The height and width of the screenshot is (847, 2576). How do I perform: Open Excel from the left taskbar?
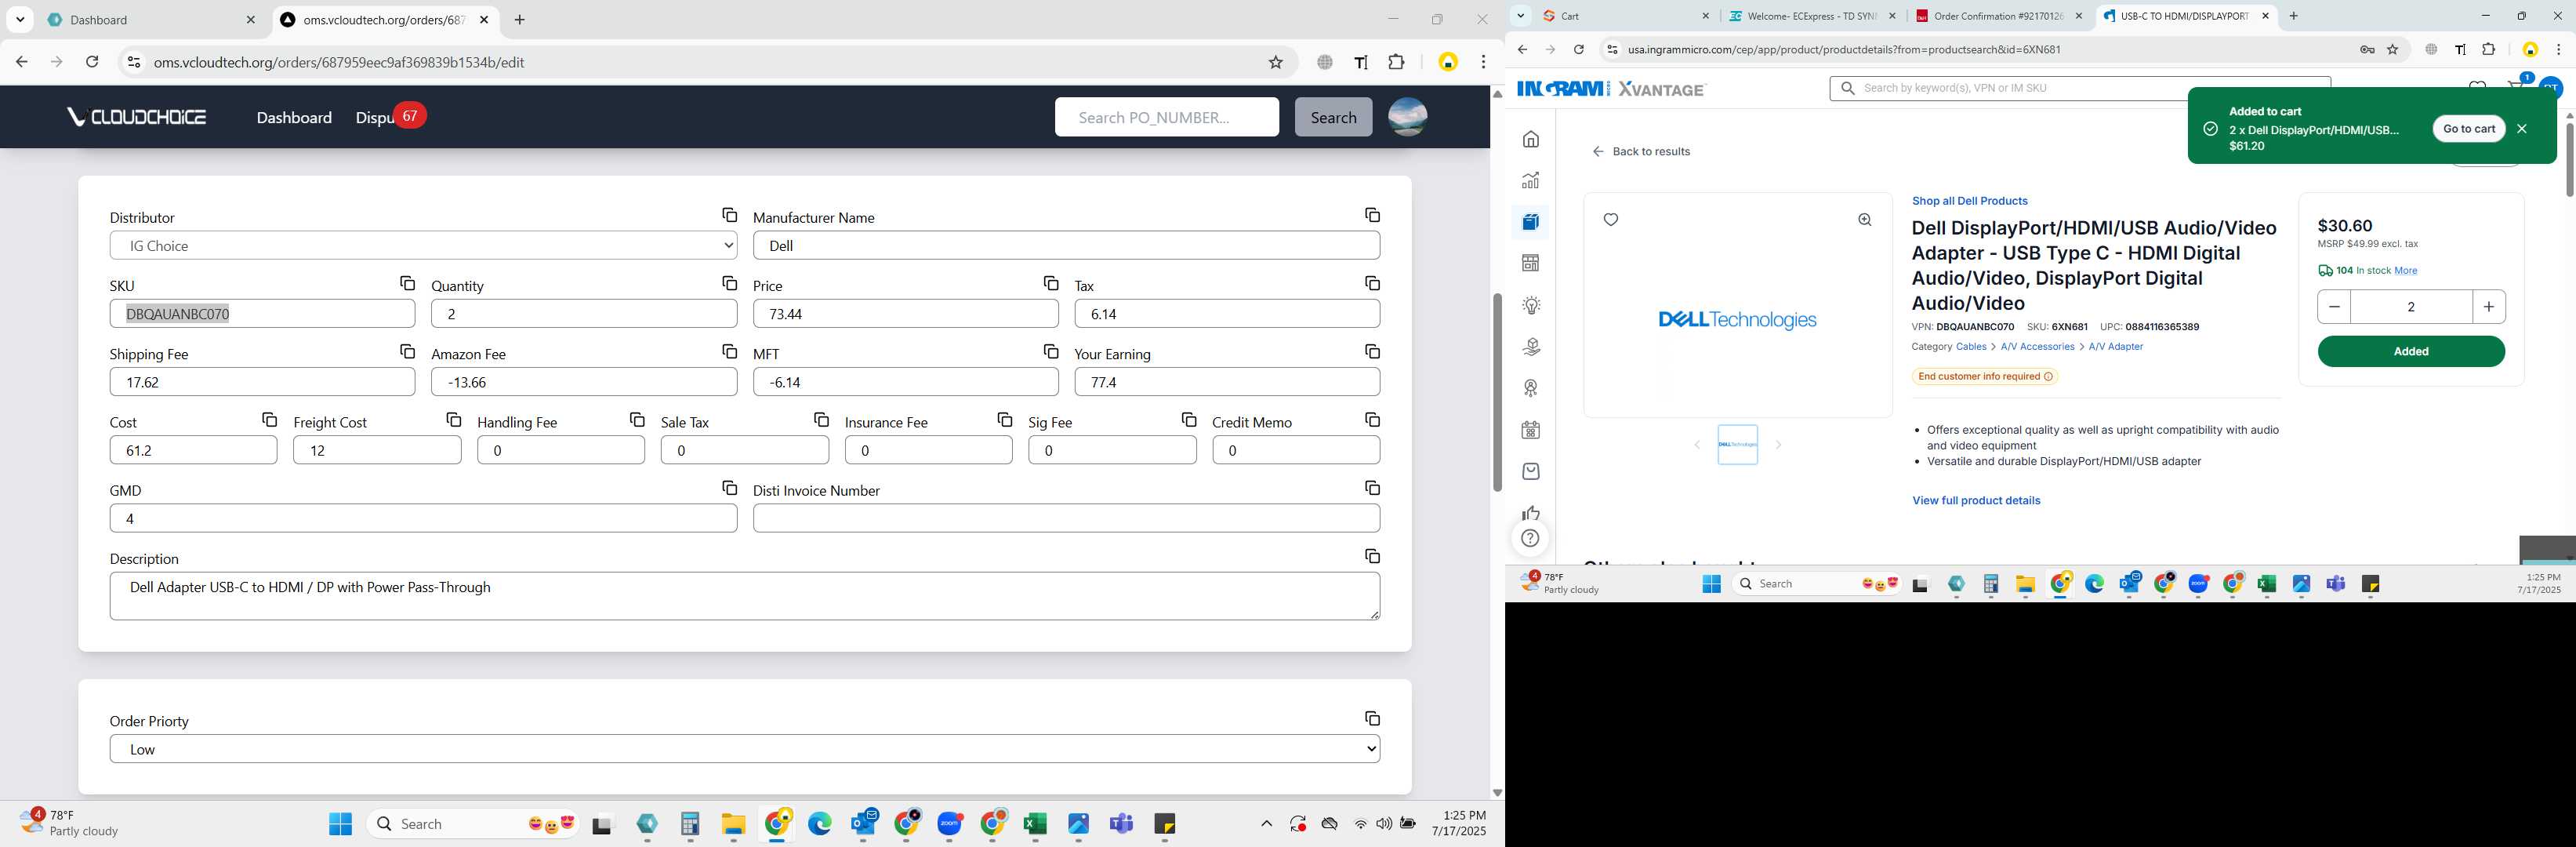click(x=1034, y=823)
